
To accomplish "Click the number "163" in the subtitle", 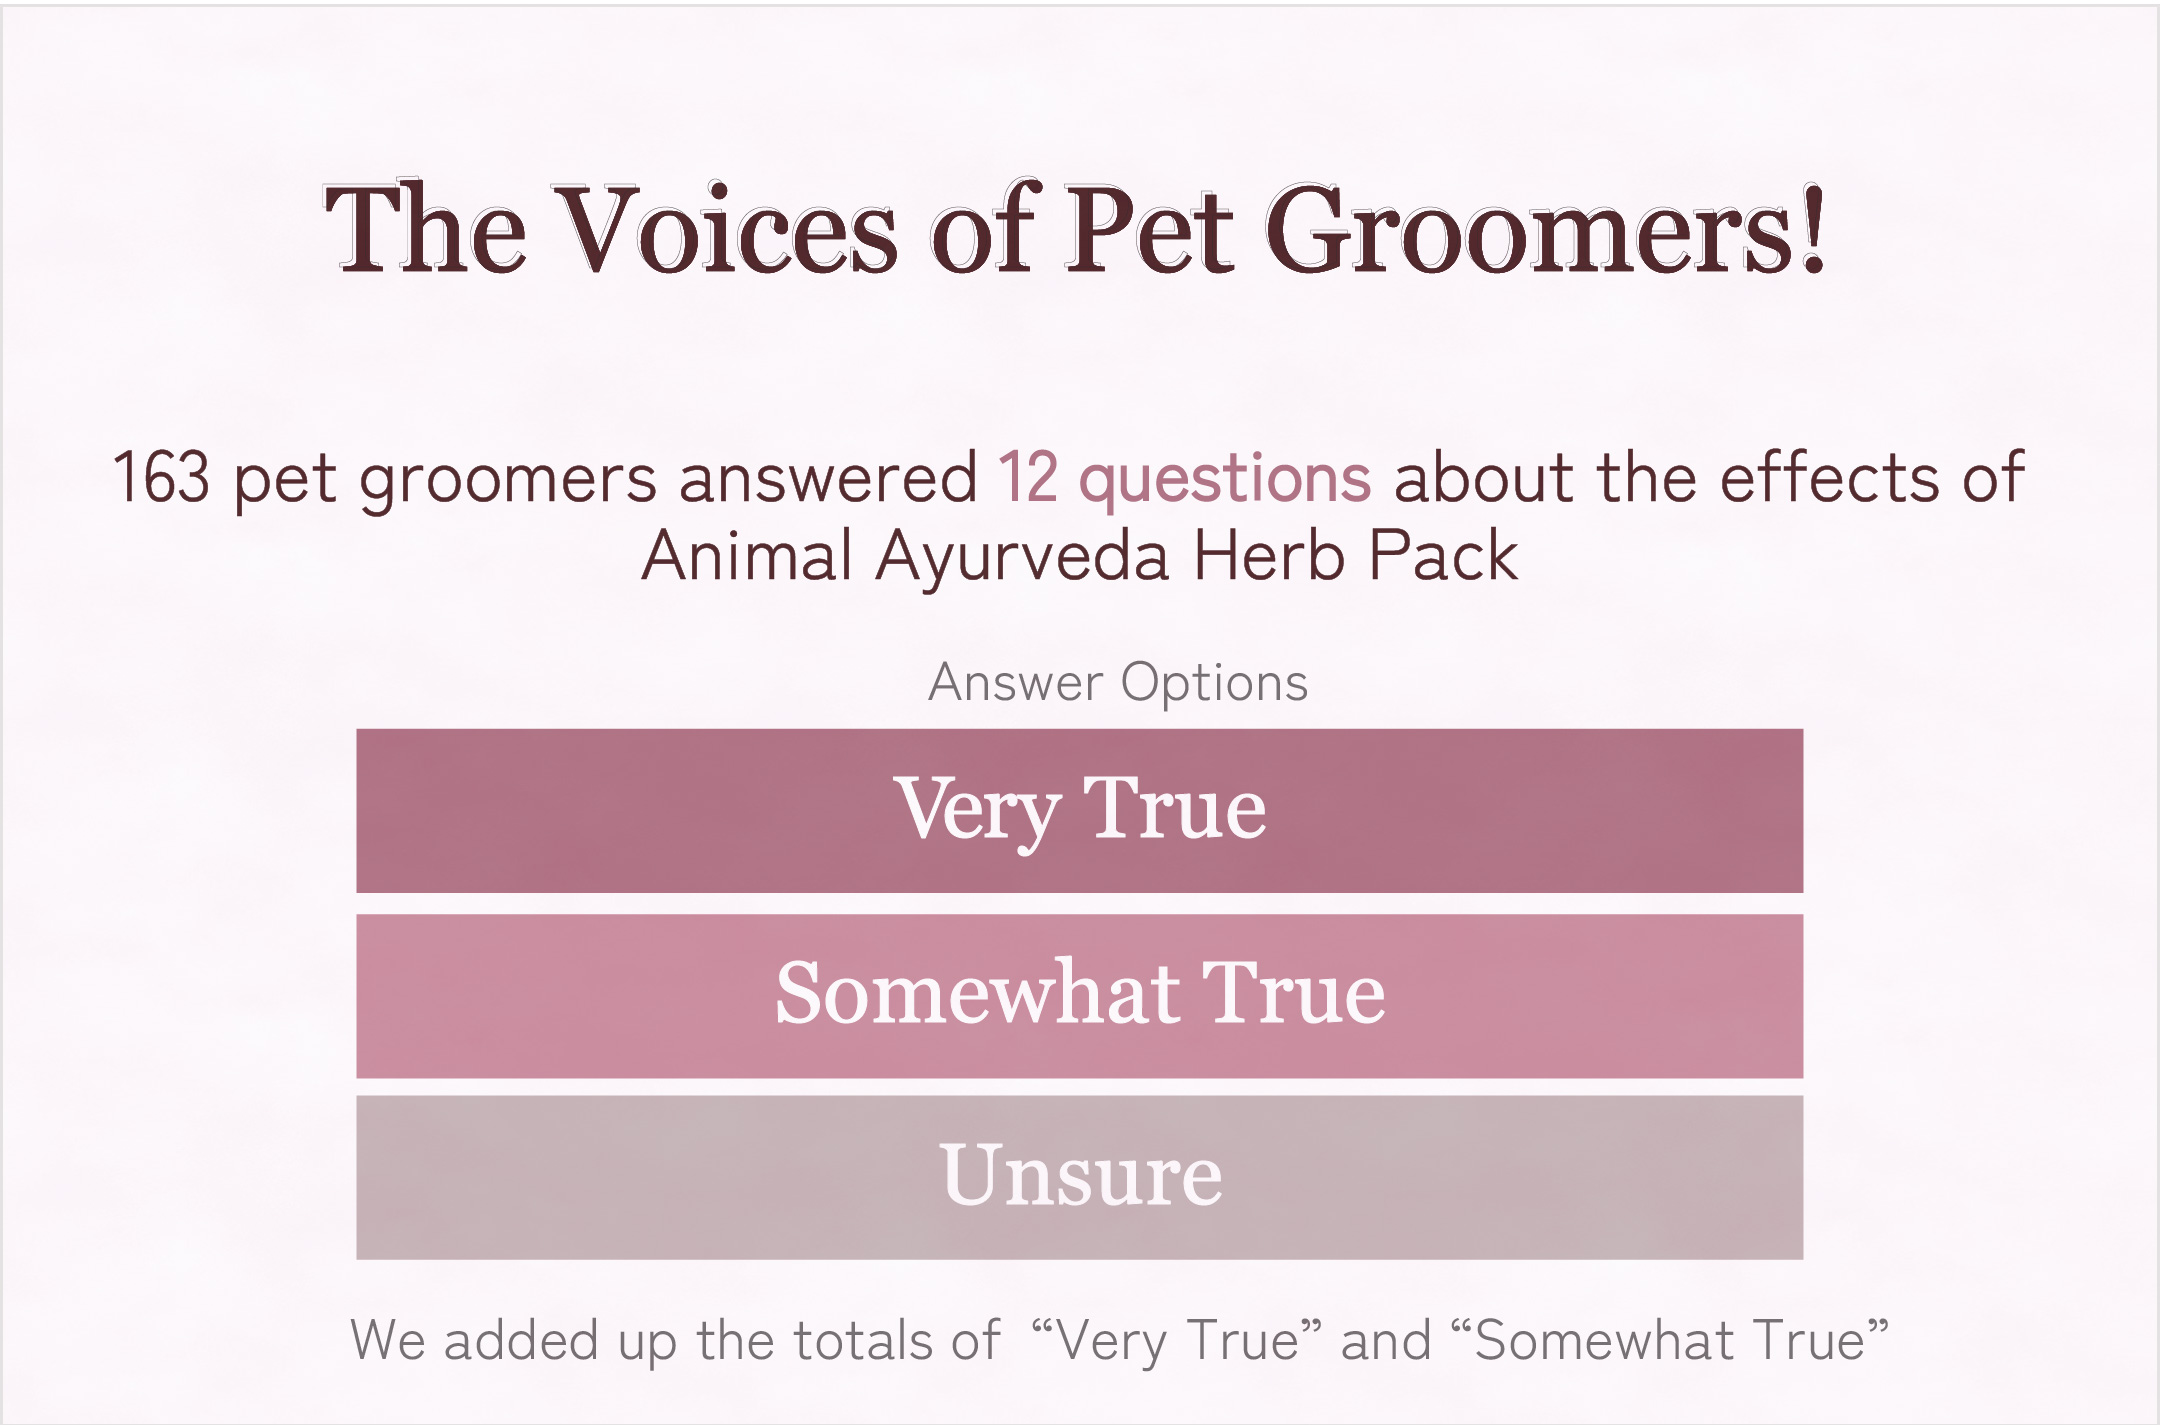I will click(161, 477).
